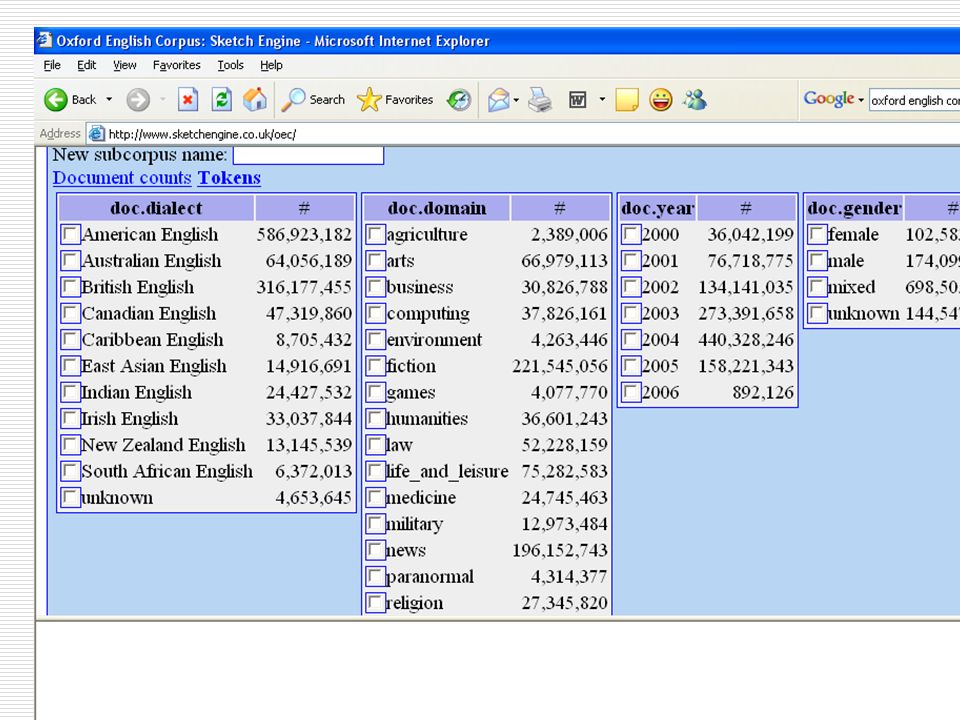Enable the Caribbean English checkbox
The height and width of the screenshot is (720, 960).
(70, 339)
